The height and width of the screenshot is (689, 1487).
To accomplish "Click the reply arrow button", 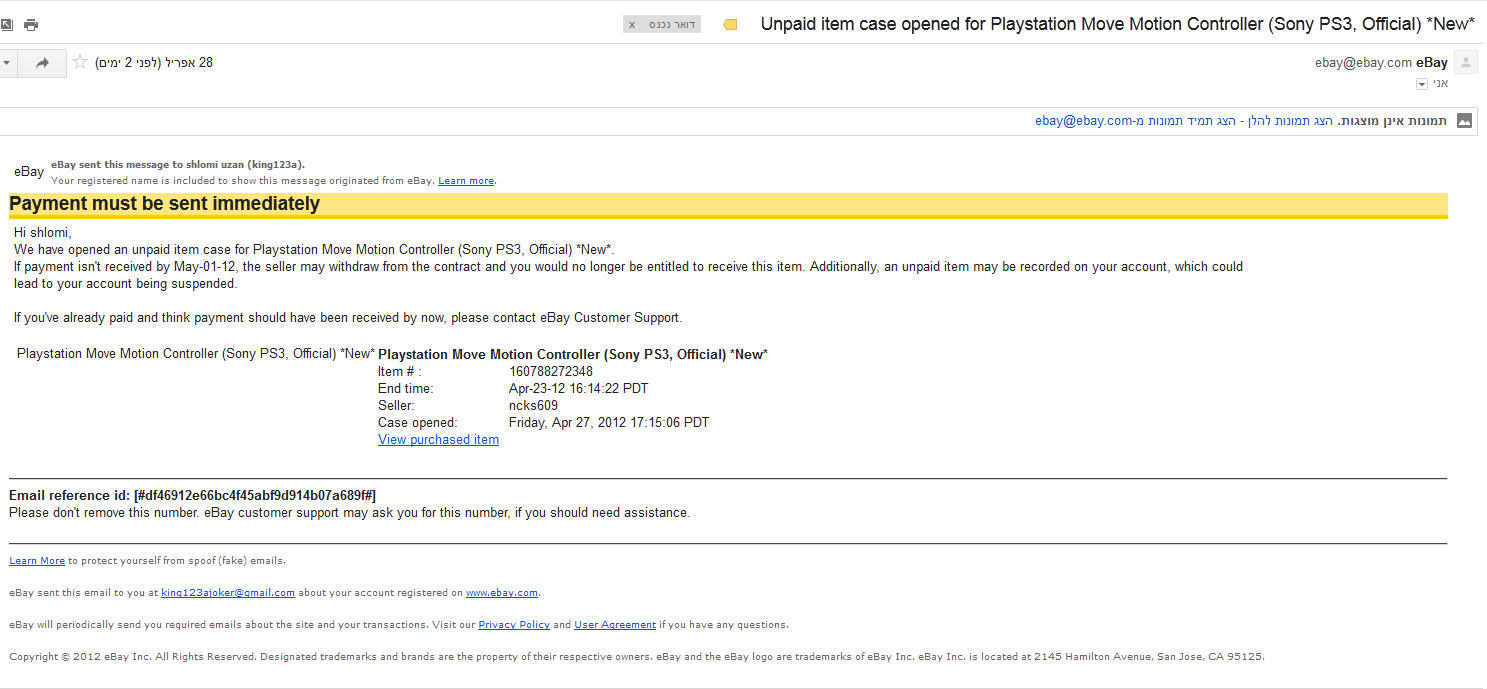I will pos(42,63).
